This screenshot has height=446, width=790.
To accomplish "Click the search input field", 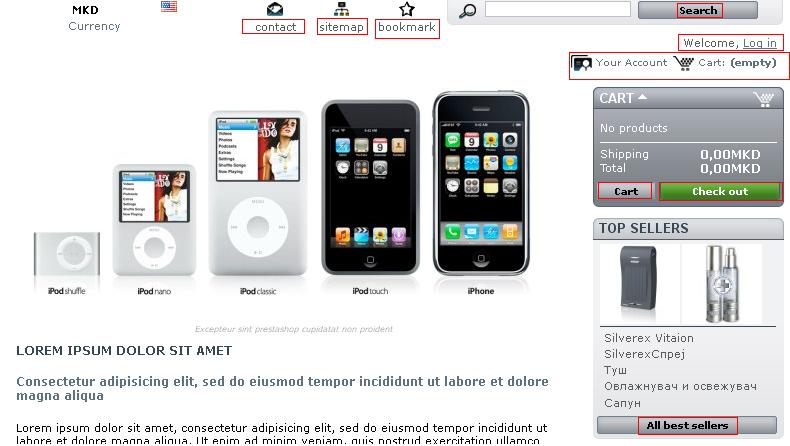I will 558,9.
